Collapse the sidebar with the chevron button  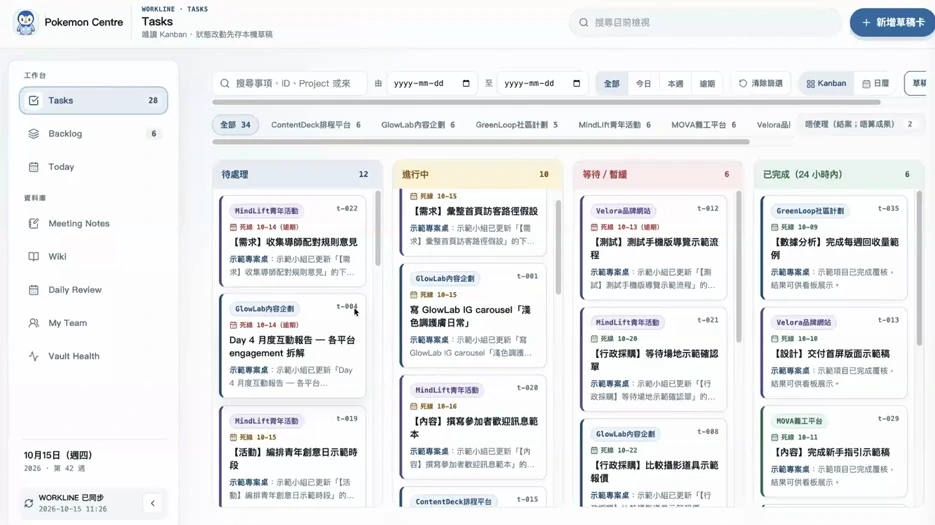153,503
